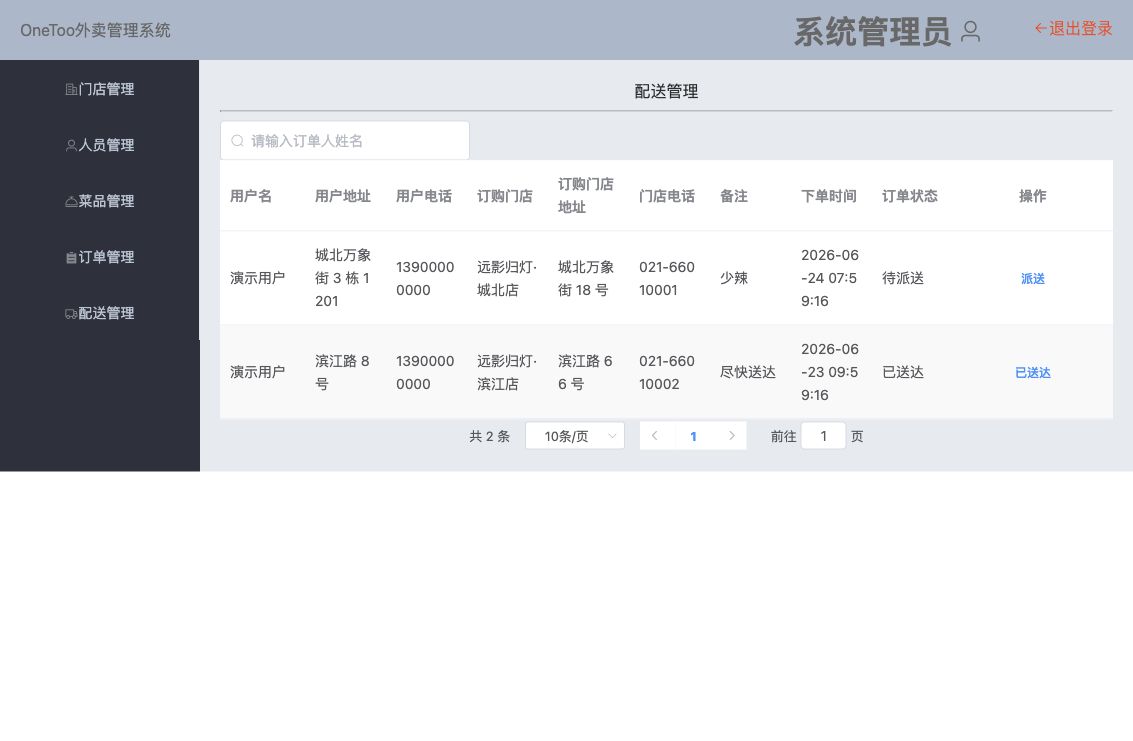Click the 操作 column header

point(1033,196)
